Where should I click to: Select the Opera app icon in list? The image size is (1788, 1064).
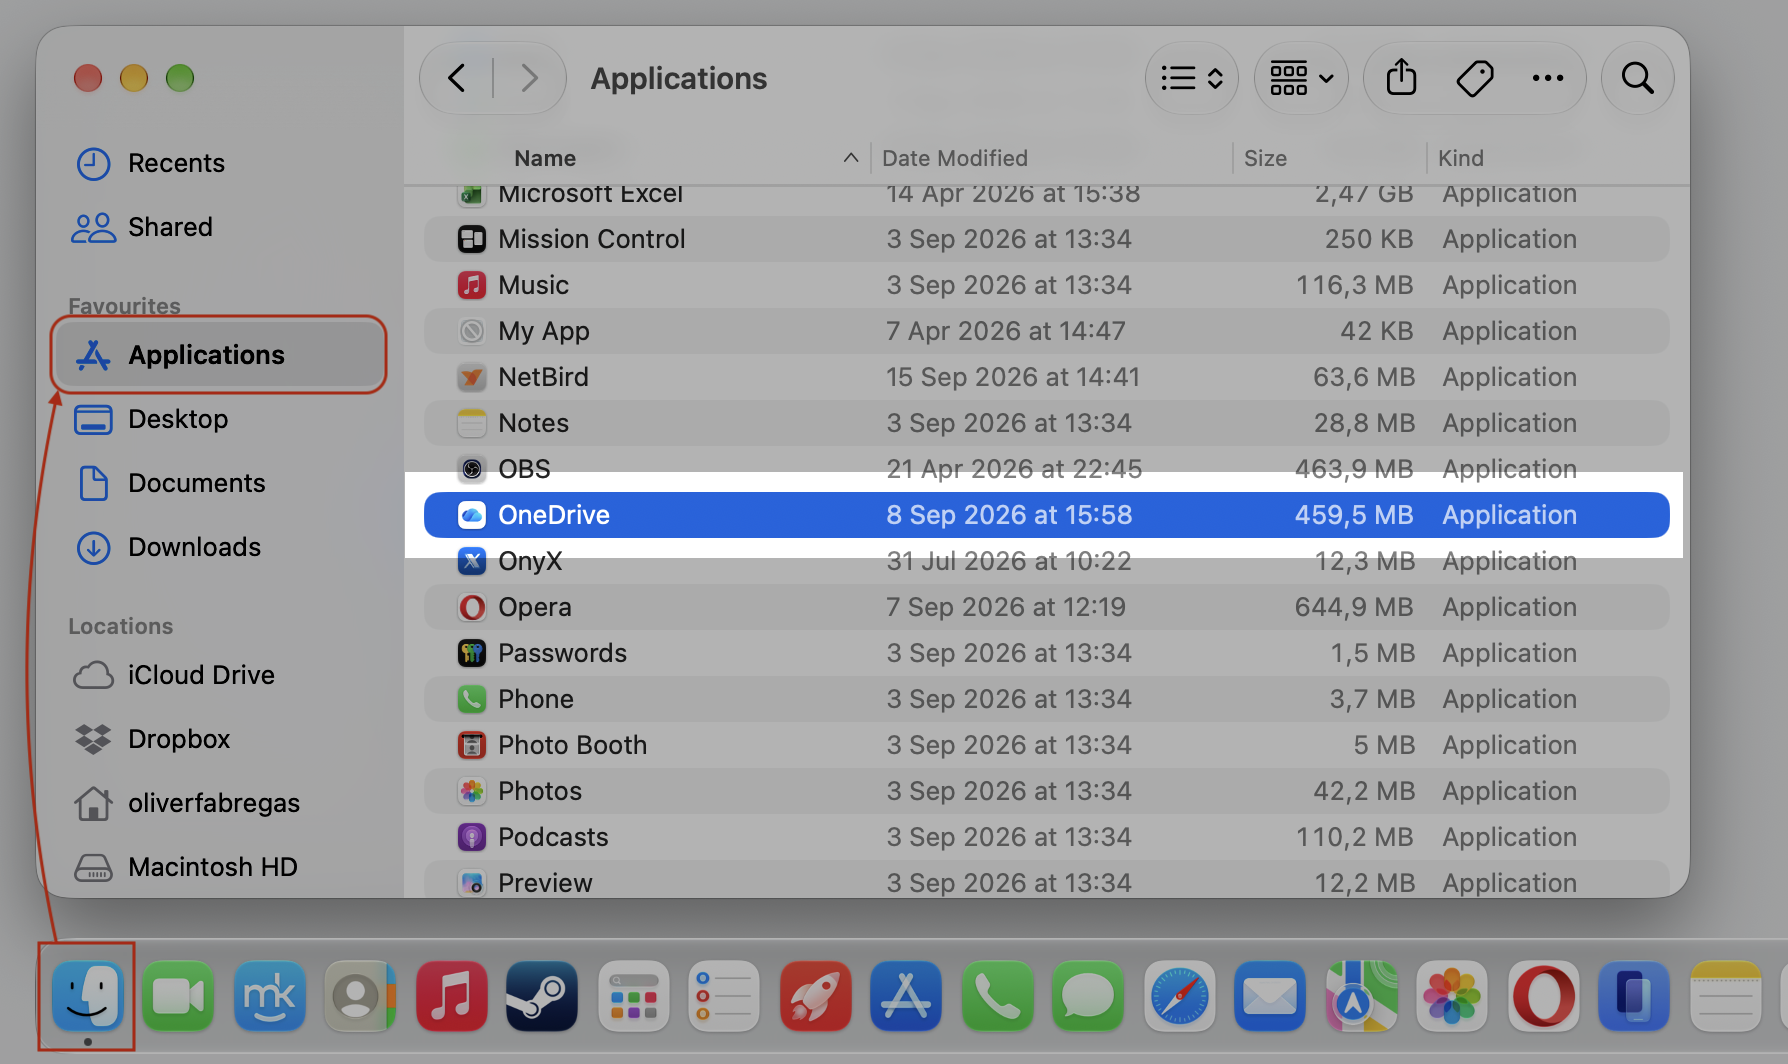pyautogui.click(x=472, y=607)
